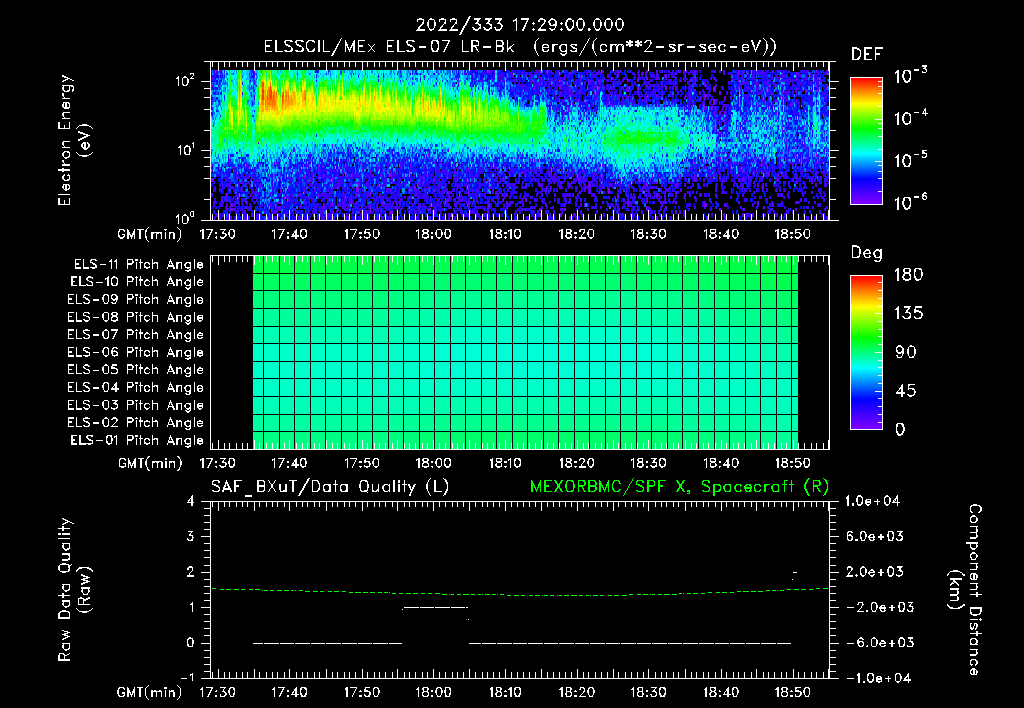Viewport: 1024px width, 708px height.
Task: Select the ELS-02 Pitch Angle row label
Action: click(135, 423)
